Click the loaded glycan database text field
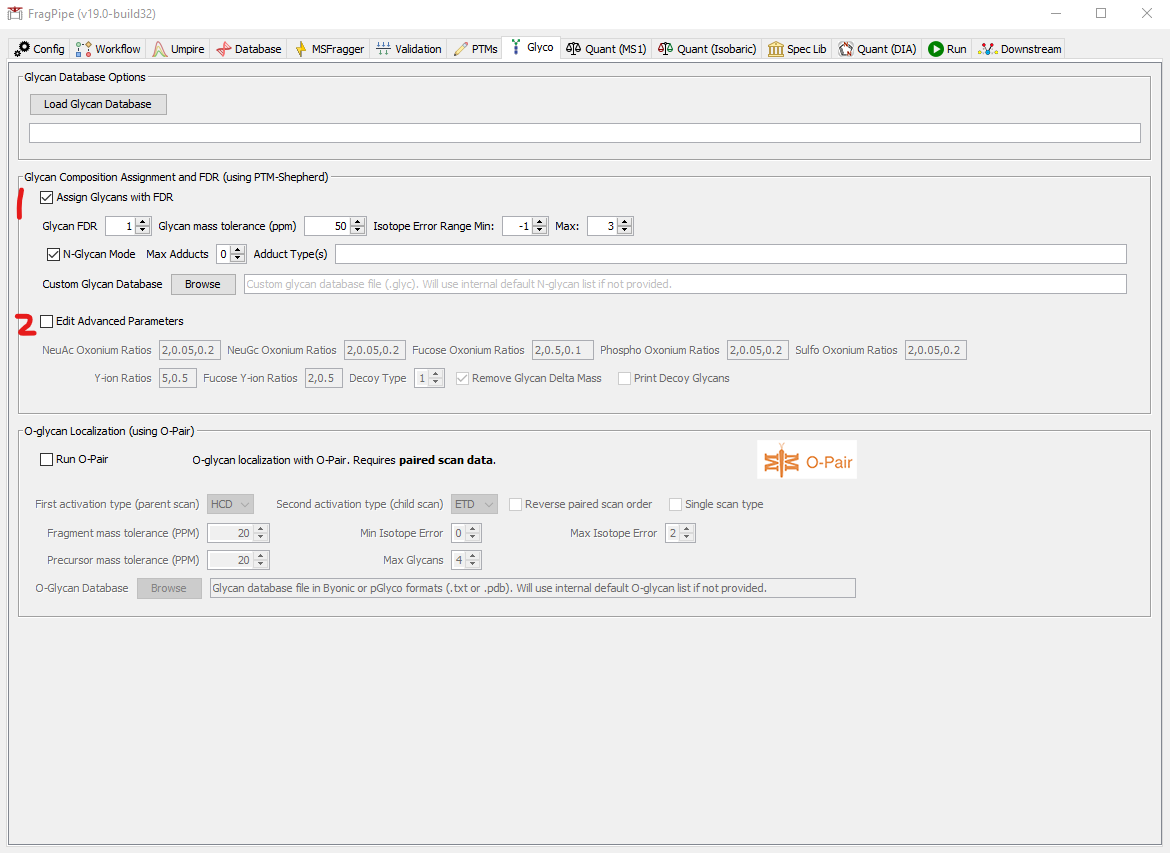 click(x=584, y=133)
